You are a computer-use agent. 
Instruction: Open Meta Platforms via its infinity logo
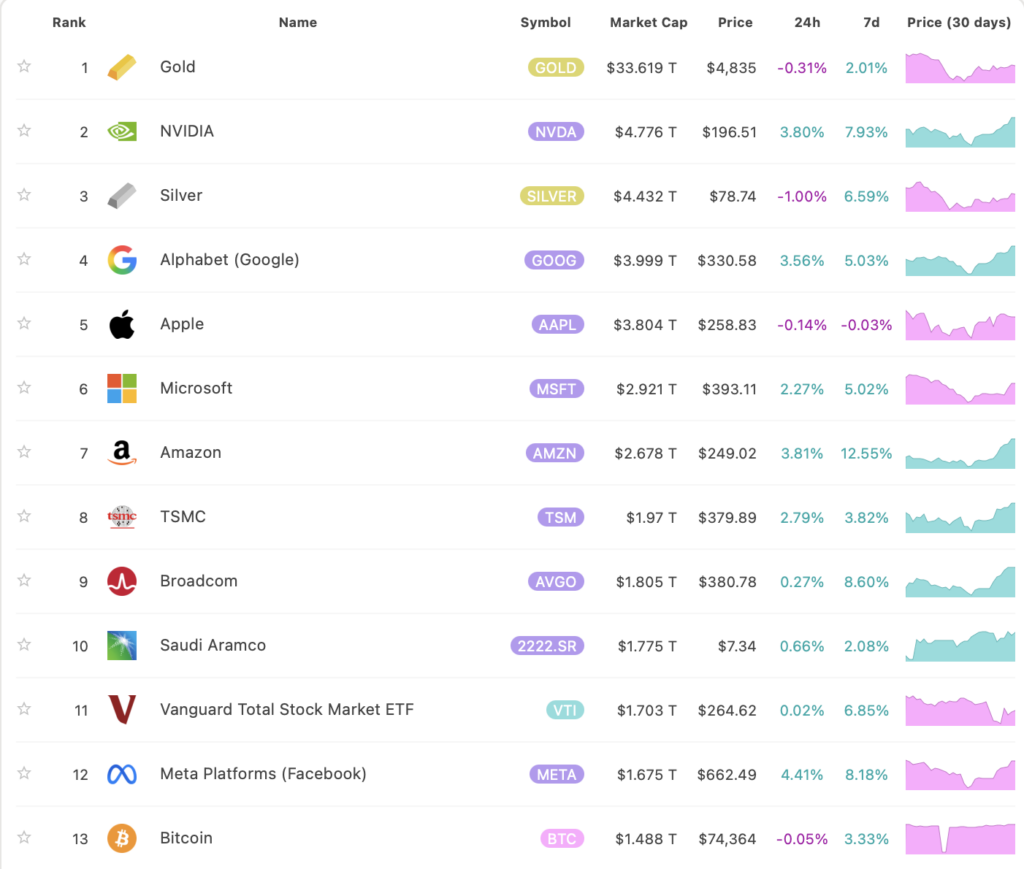[x=121, y=774]
